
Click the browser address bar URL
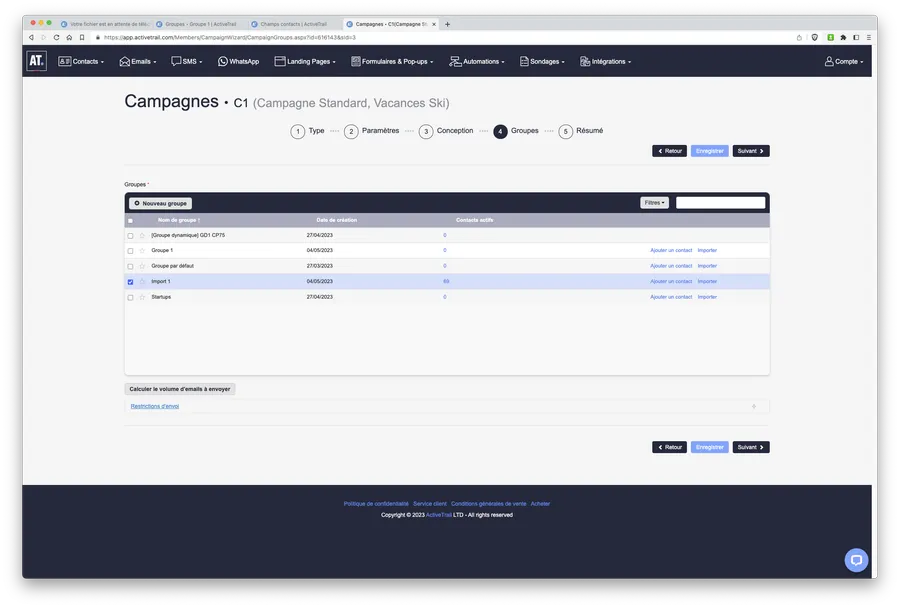[230, 37]
